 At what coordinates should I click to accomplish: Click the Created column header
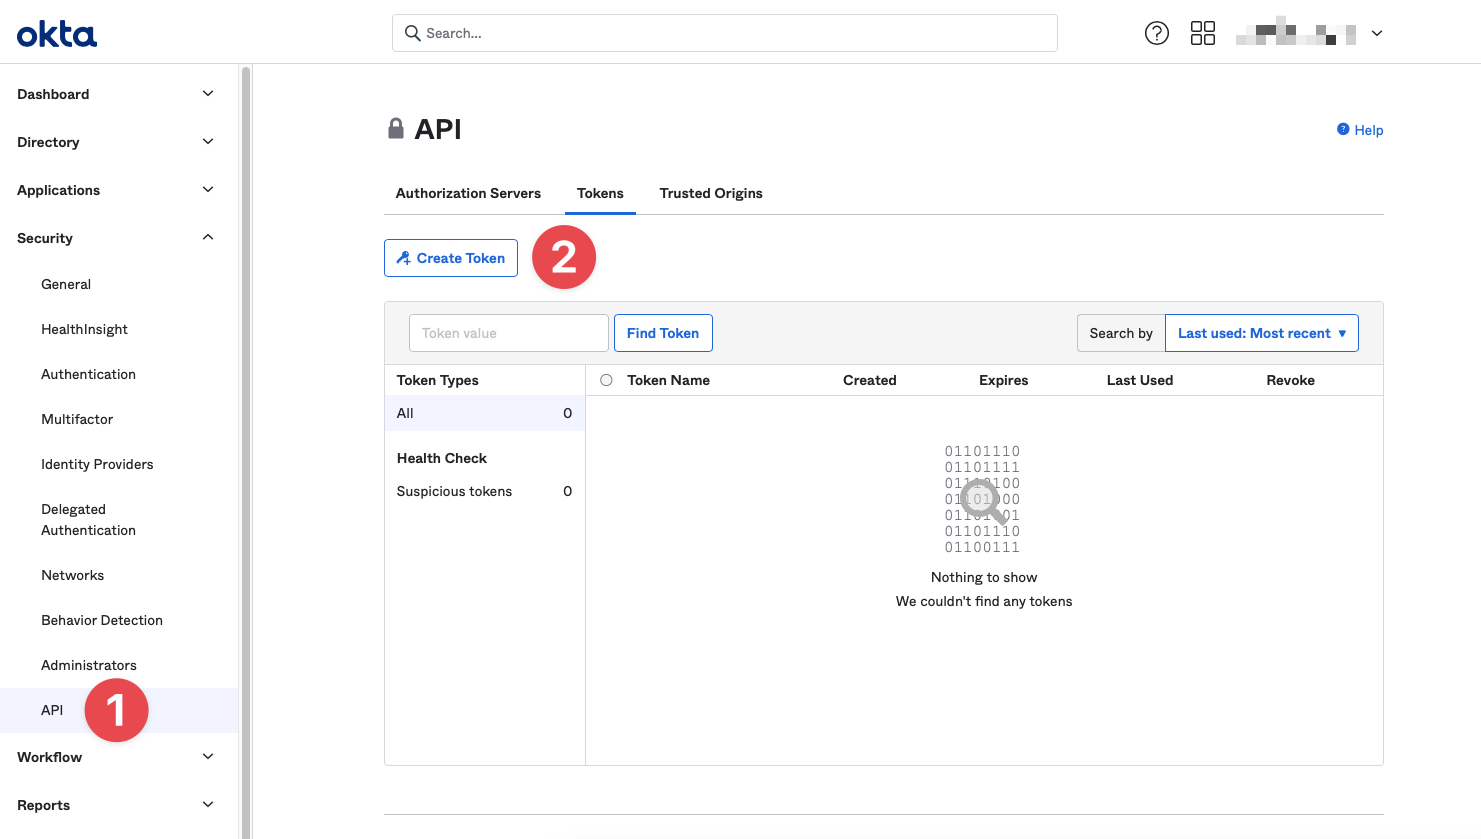(869, 380)
